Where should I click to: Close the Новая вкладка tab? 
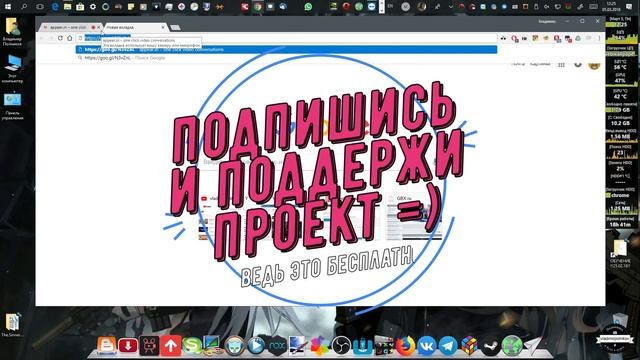coord(163,27)
